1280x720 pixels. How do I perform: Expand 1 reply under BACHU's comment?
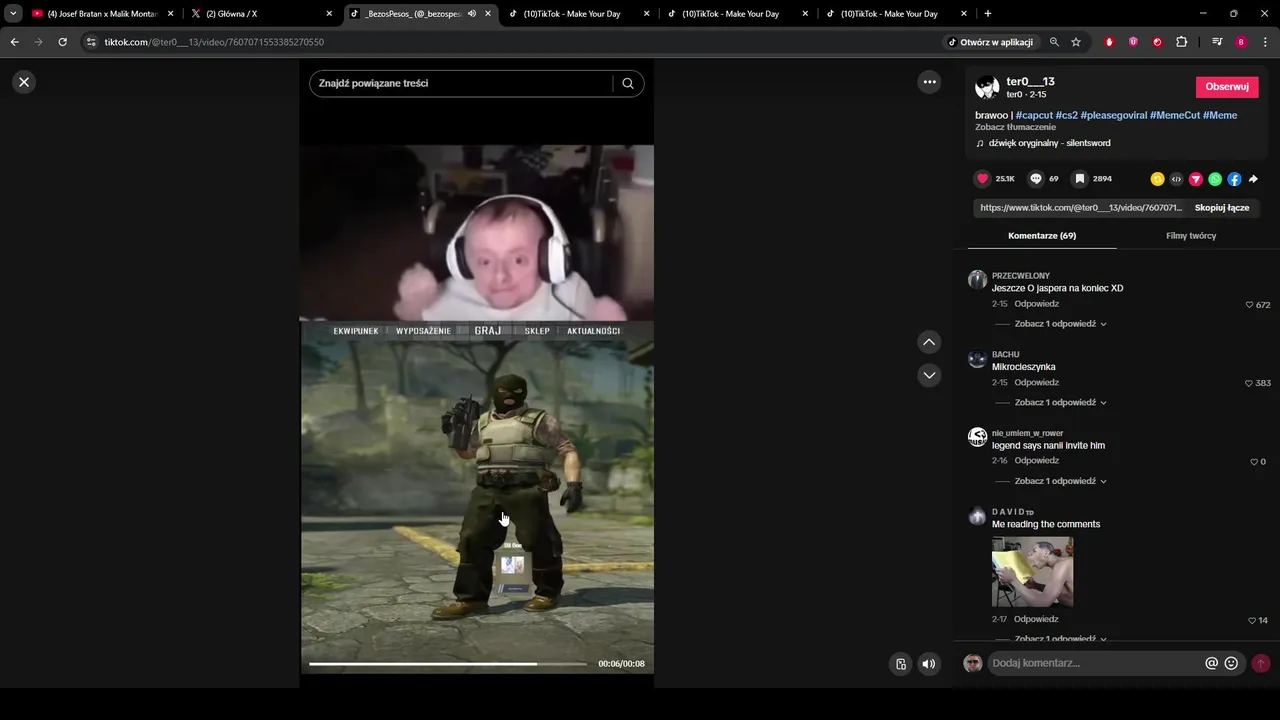tap(1060, 402)
